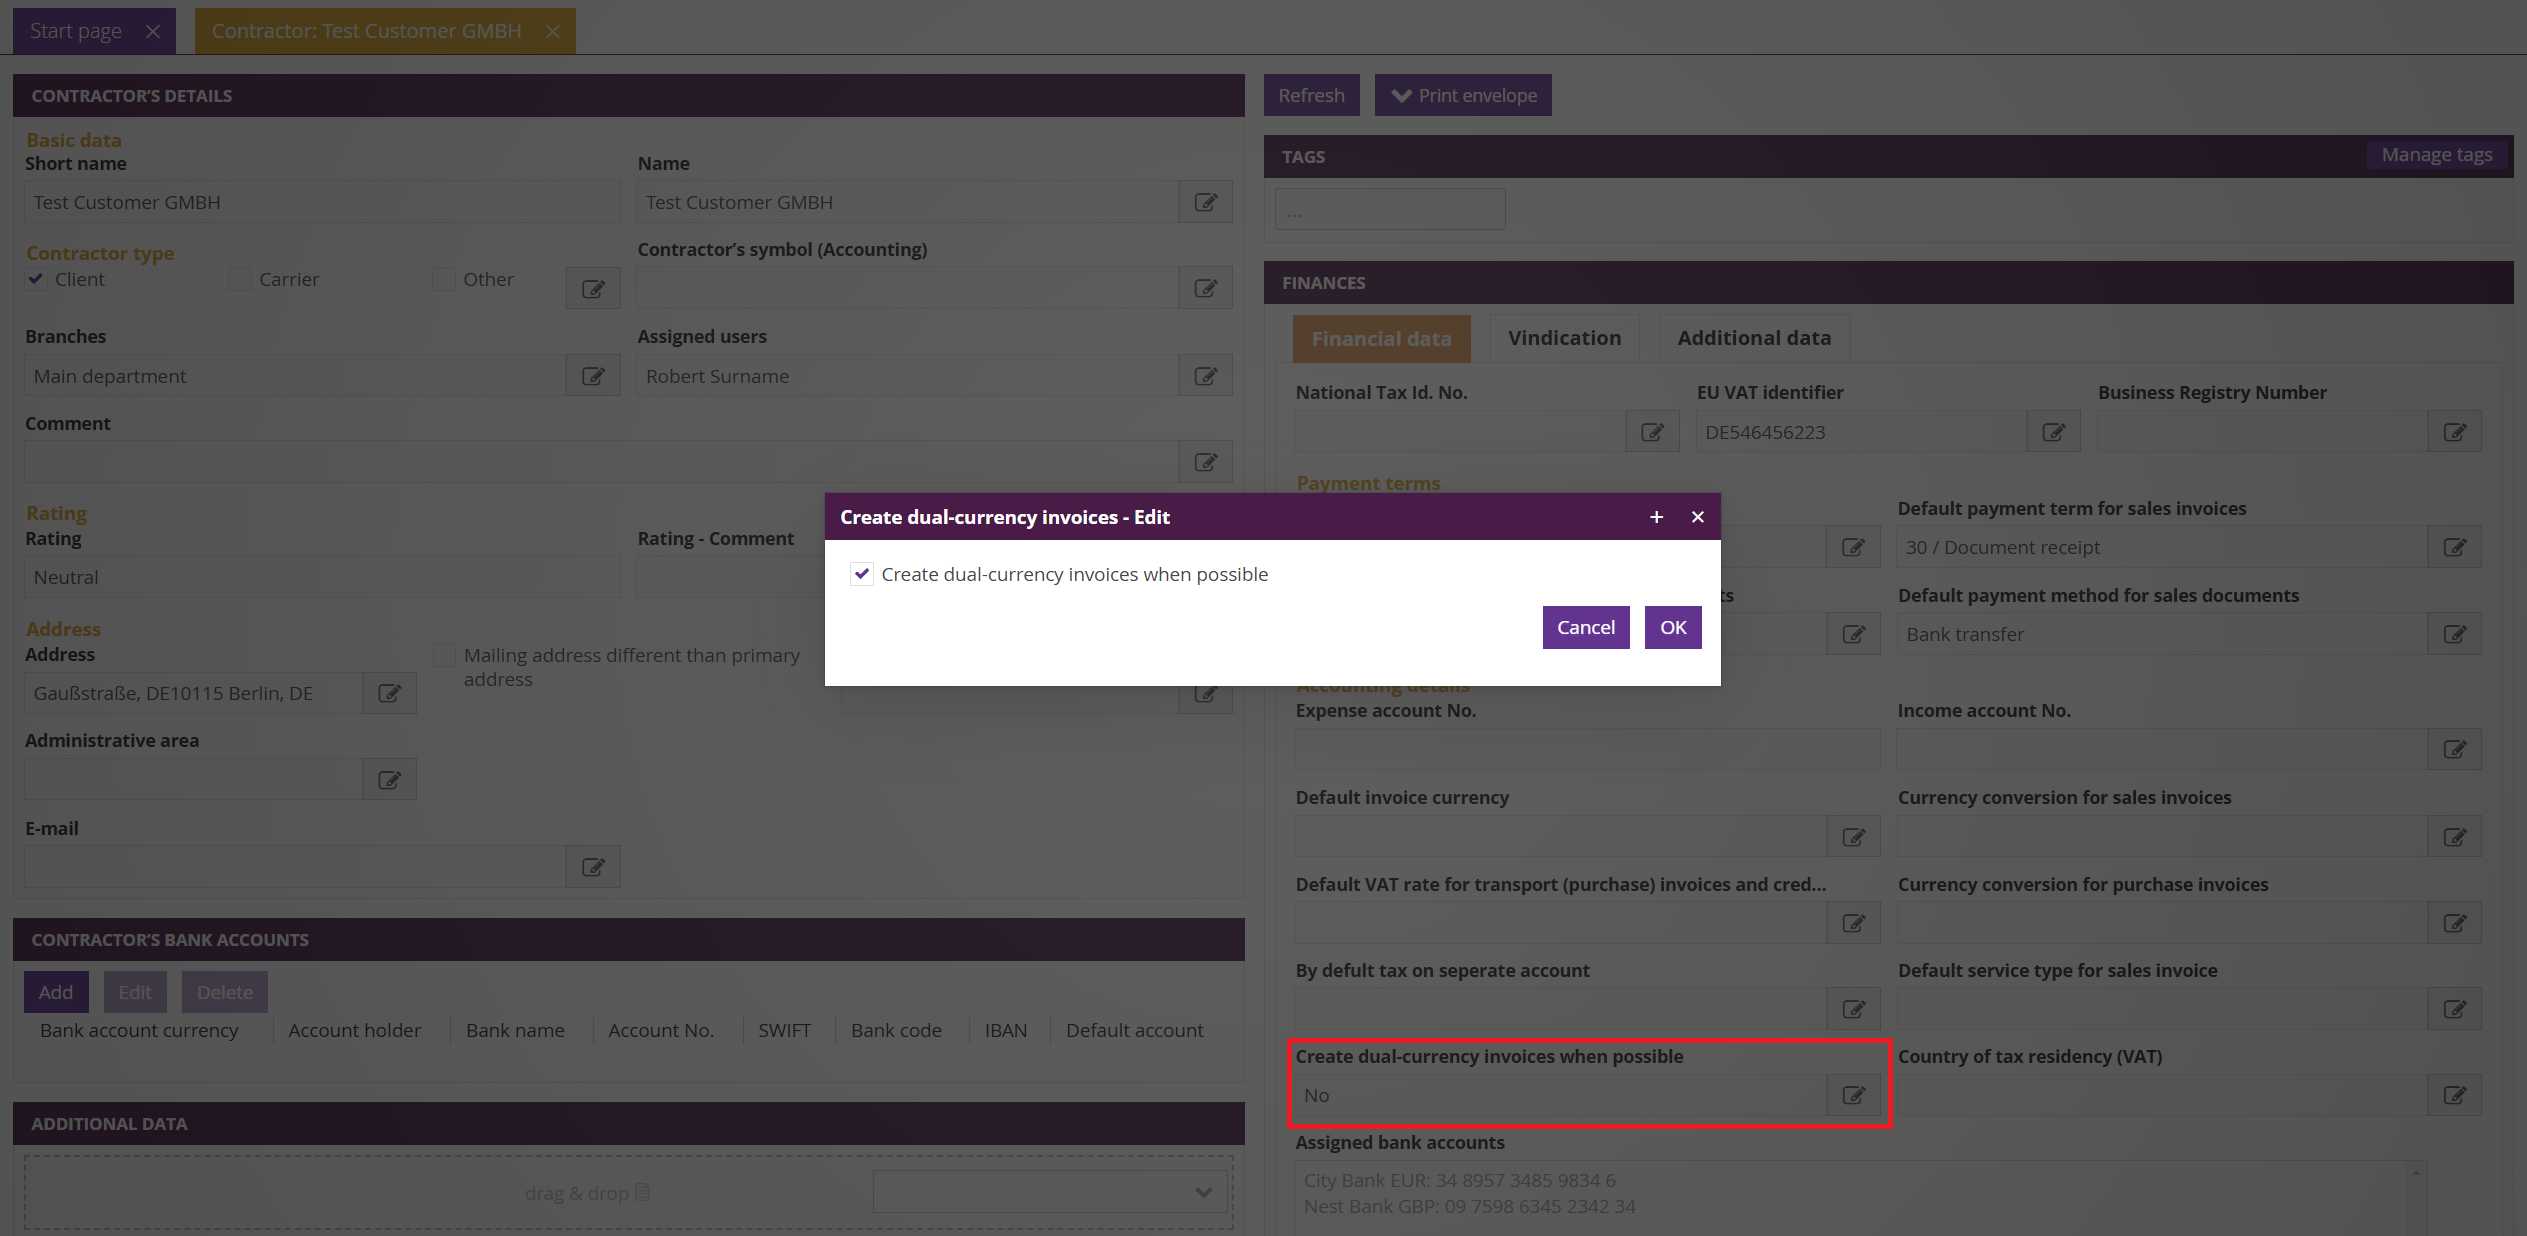Screen dimensions: 2527x1236
Task: Click the Tags input field
Action: pos(1389,210)
